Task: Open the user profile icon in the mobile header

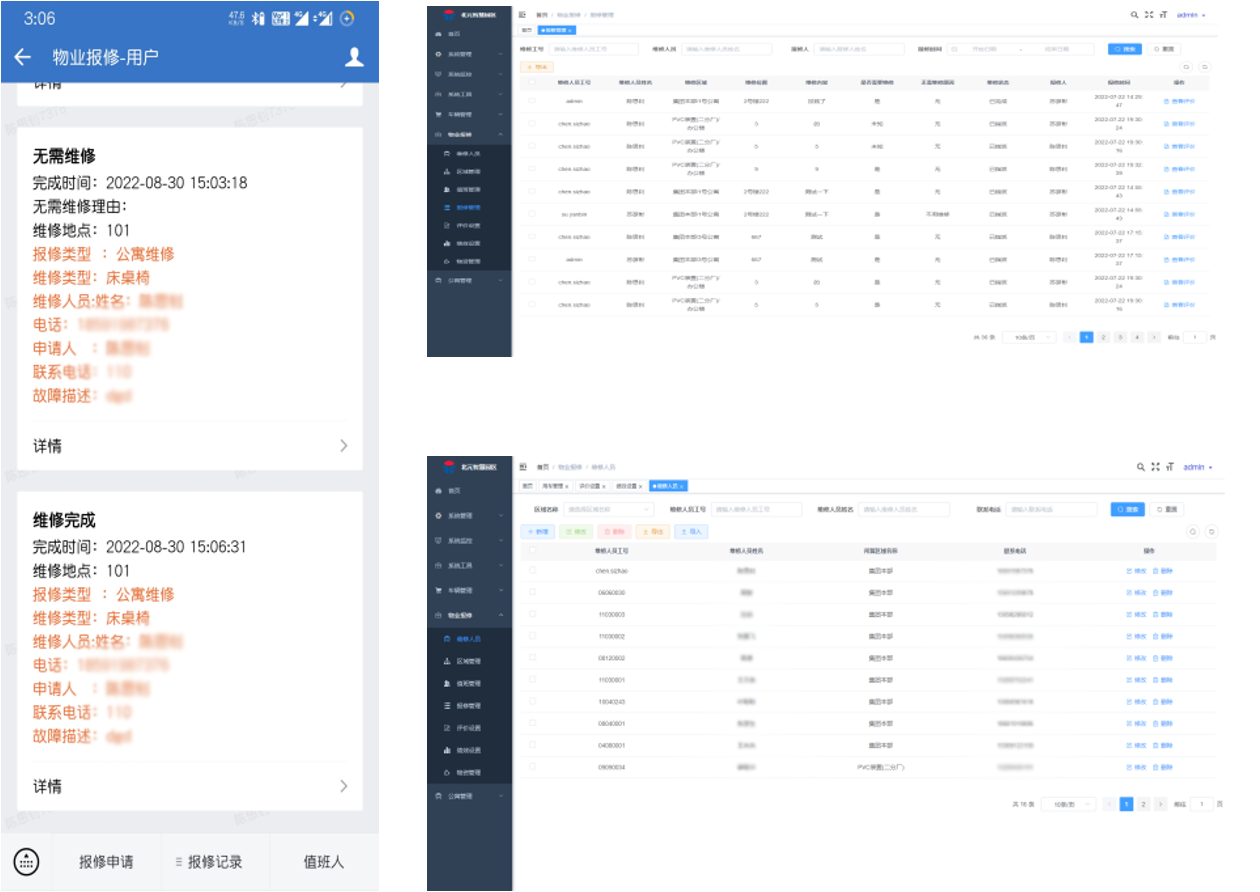Action: click(354, 57)
